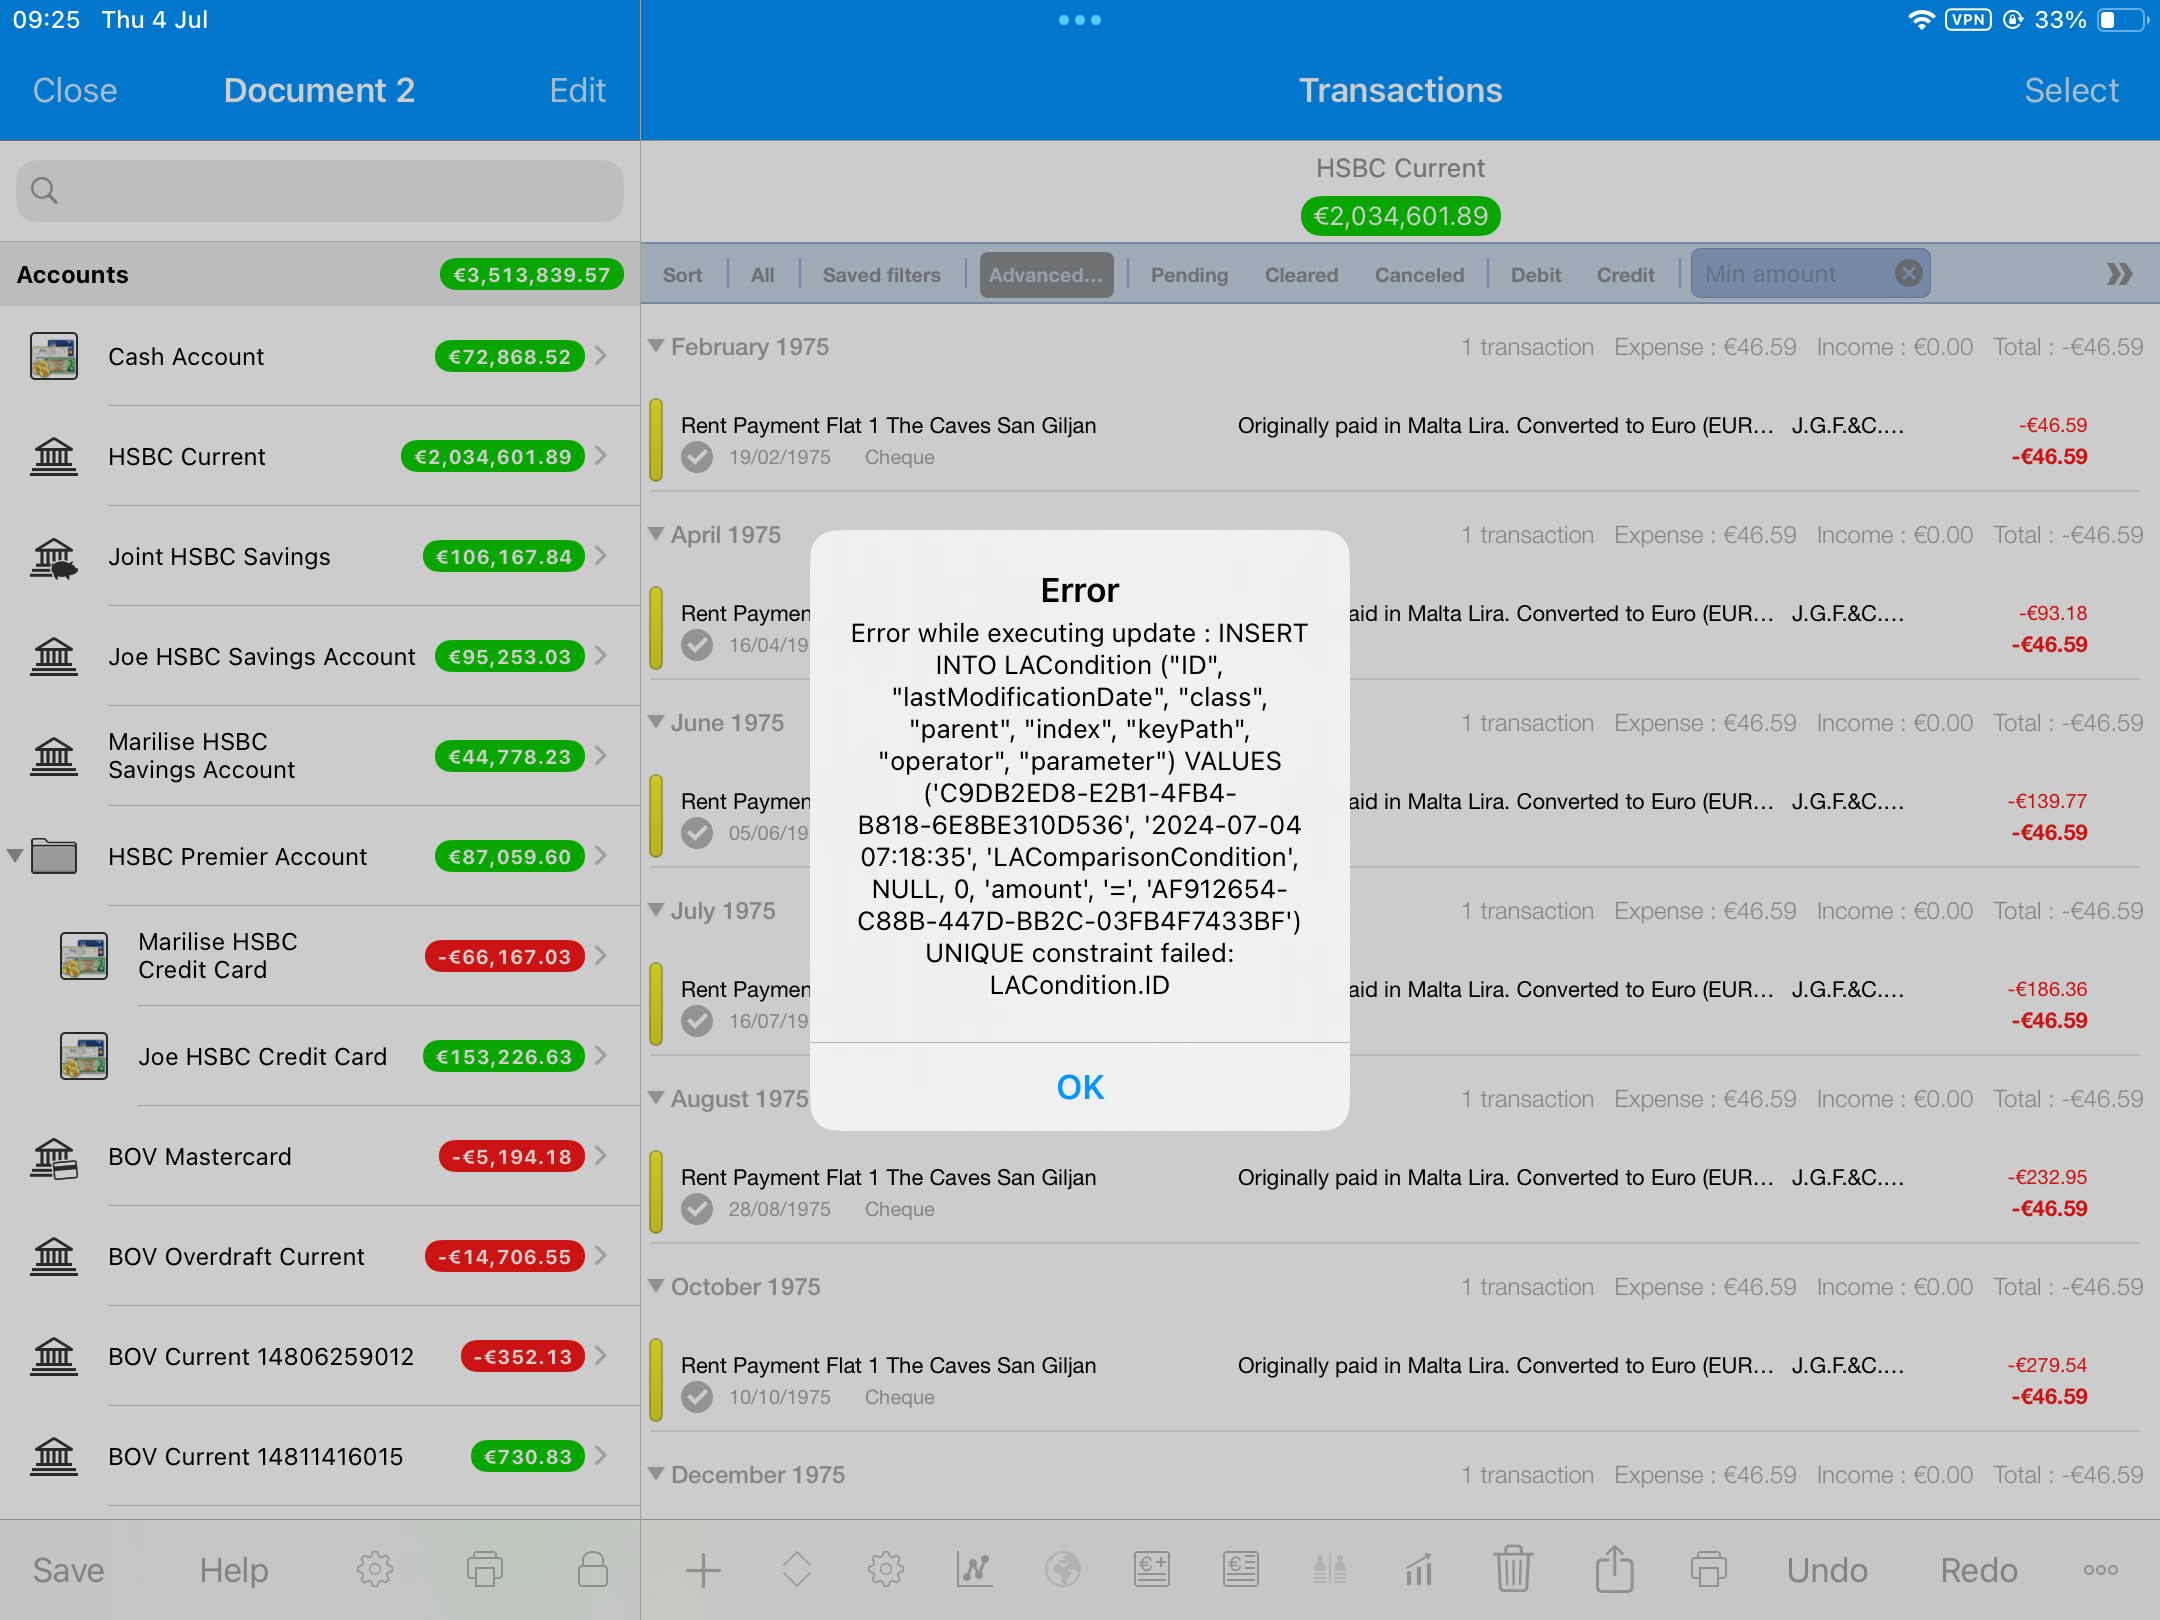Tap the accounts search field
Screen dimensions: 2160x1620
320,190
